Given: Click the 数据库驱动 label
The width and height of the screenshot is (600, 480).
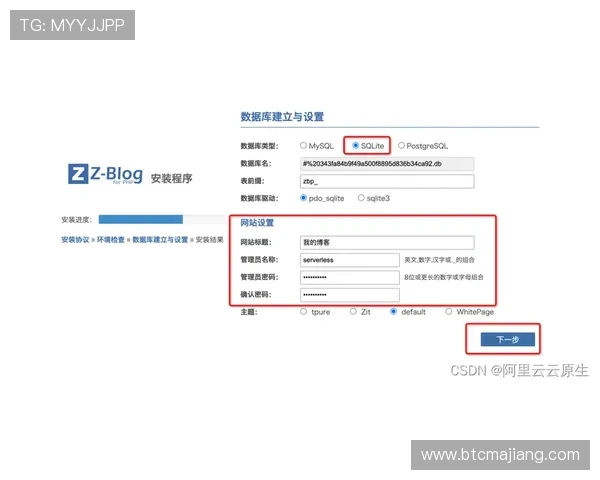Looking at the screenshot, I should pos(259,198).
